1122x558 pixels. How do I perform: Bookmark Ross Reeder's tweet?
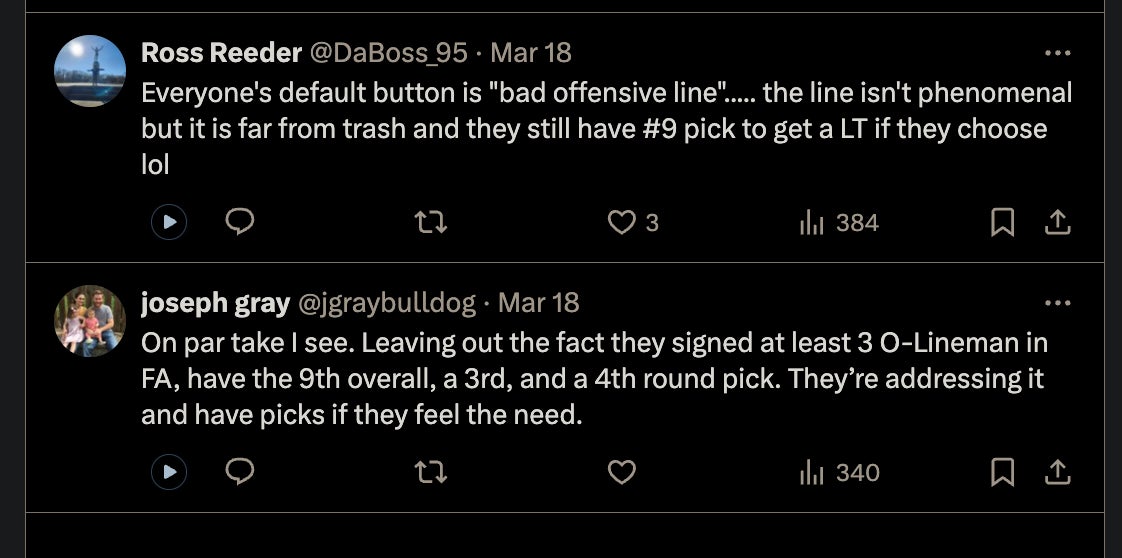pyautogui.click(x=1002, y=222)
